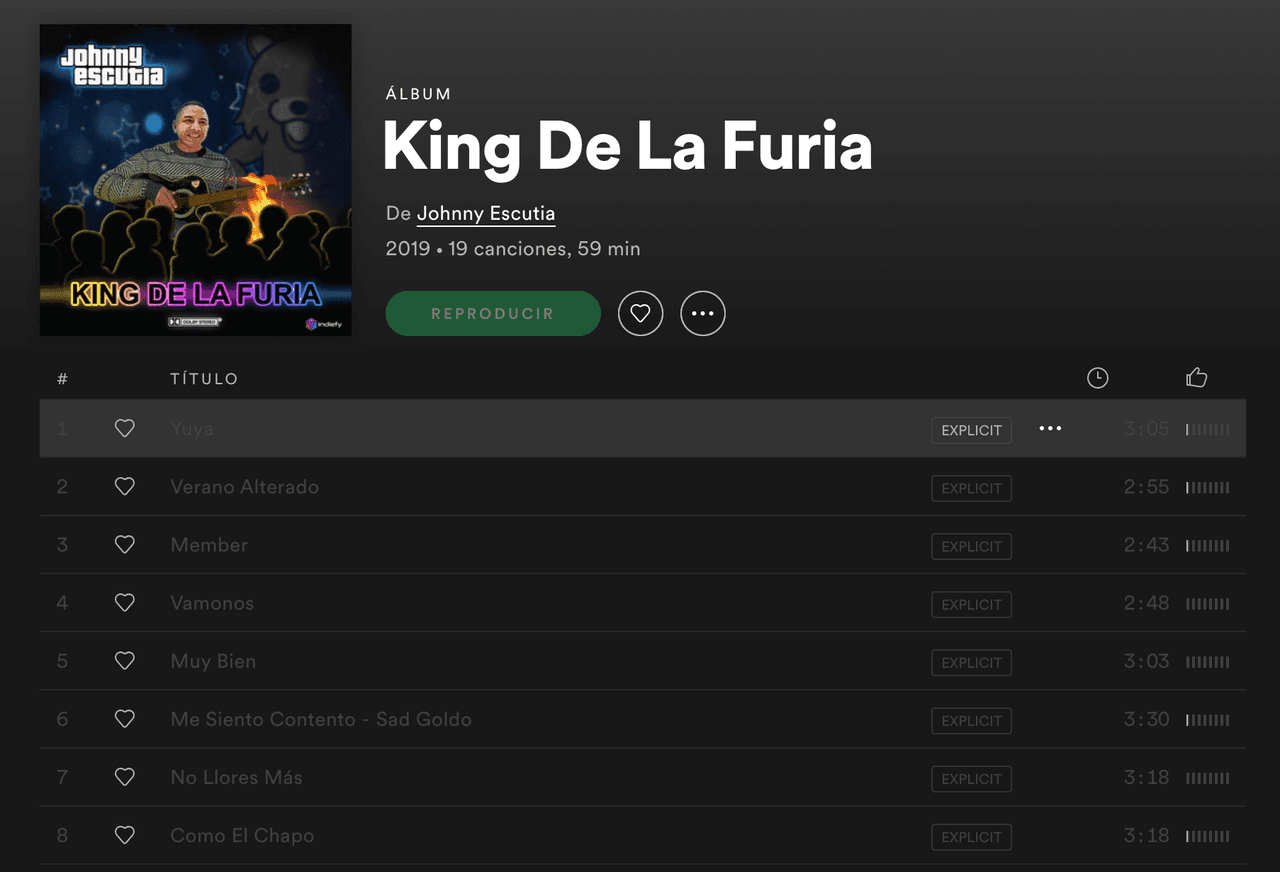Screen dimensions: 1280x872
Task: Open more options for track Yuya
Action: (1050, 428)
